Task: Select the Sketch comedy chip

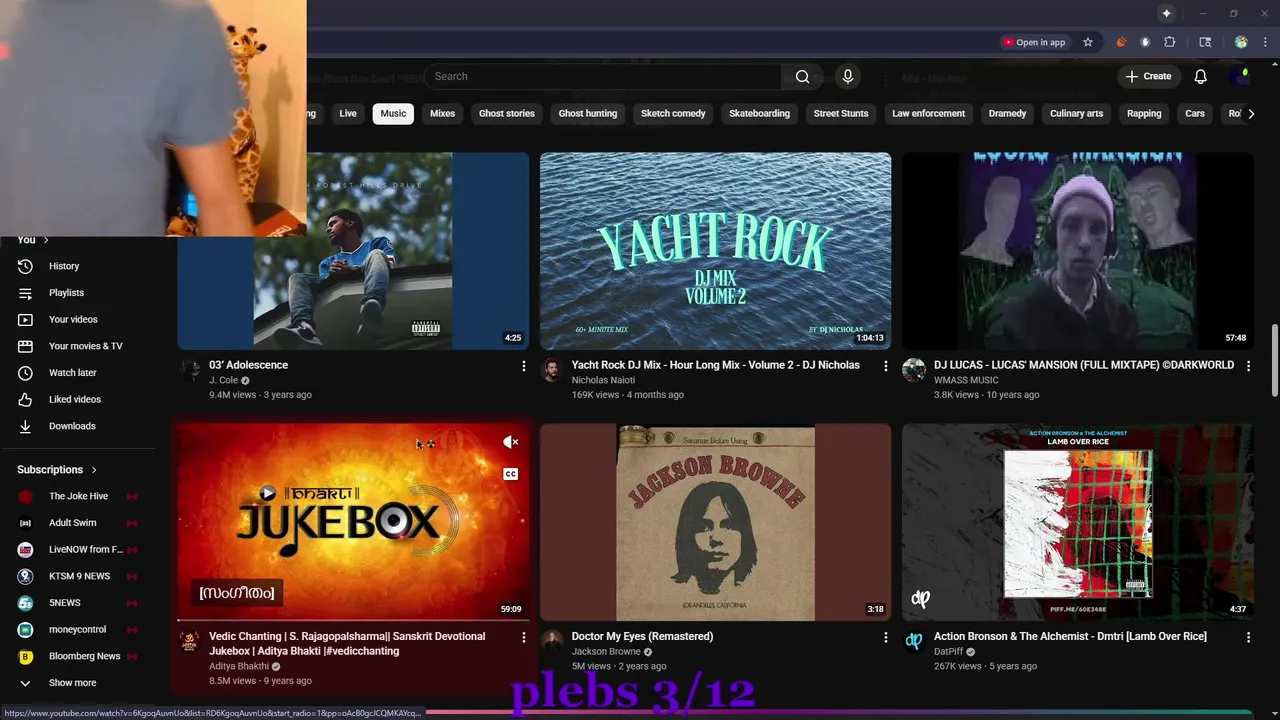Action: [x=673, y=114]
